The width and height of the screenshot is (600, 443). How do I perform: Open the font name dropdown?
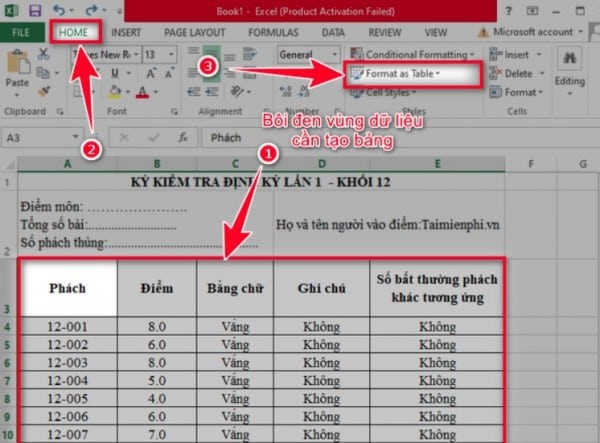point(136,55)
